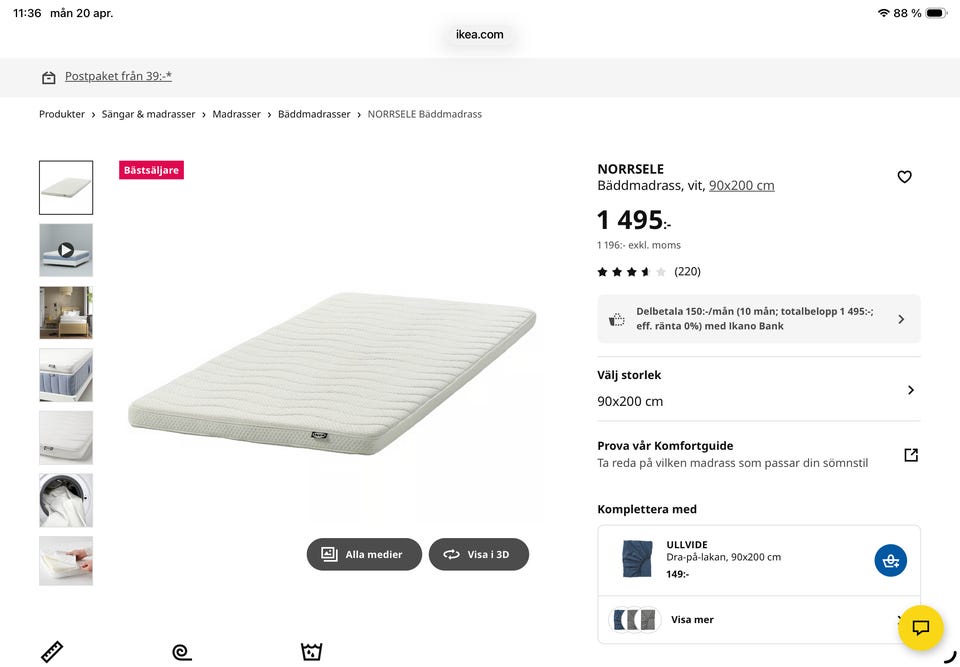This screenshot has width=960, height=667.
Task: Open external link icon for Komfortguide
Action: 910,455
